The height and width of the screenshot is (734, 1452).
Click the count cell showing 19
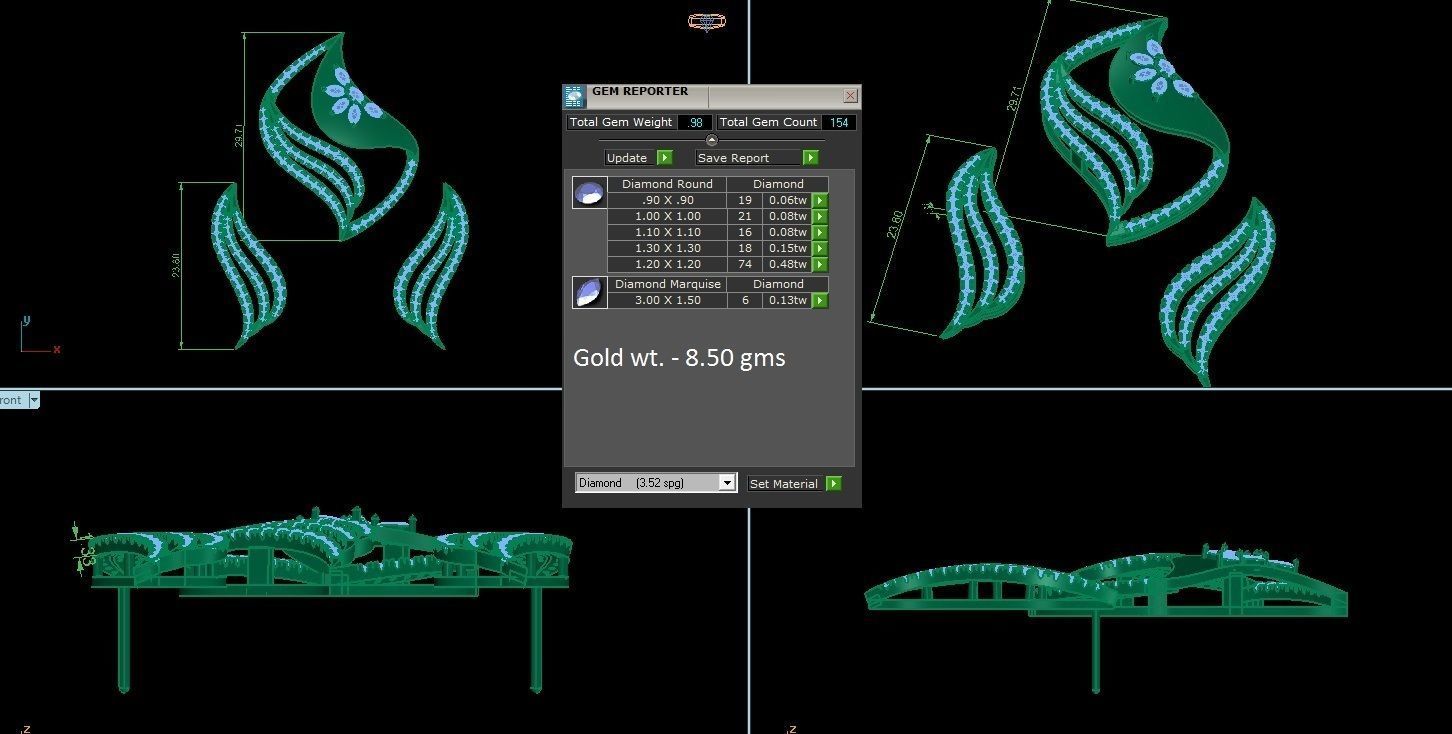(745, 200)
